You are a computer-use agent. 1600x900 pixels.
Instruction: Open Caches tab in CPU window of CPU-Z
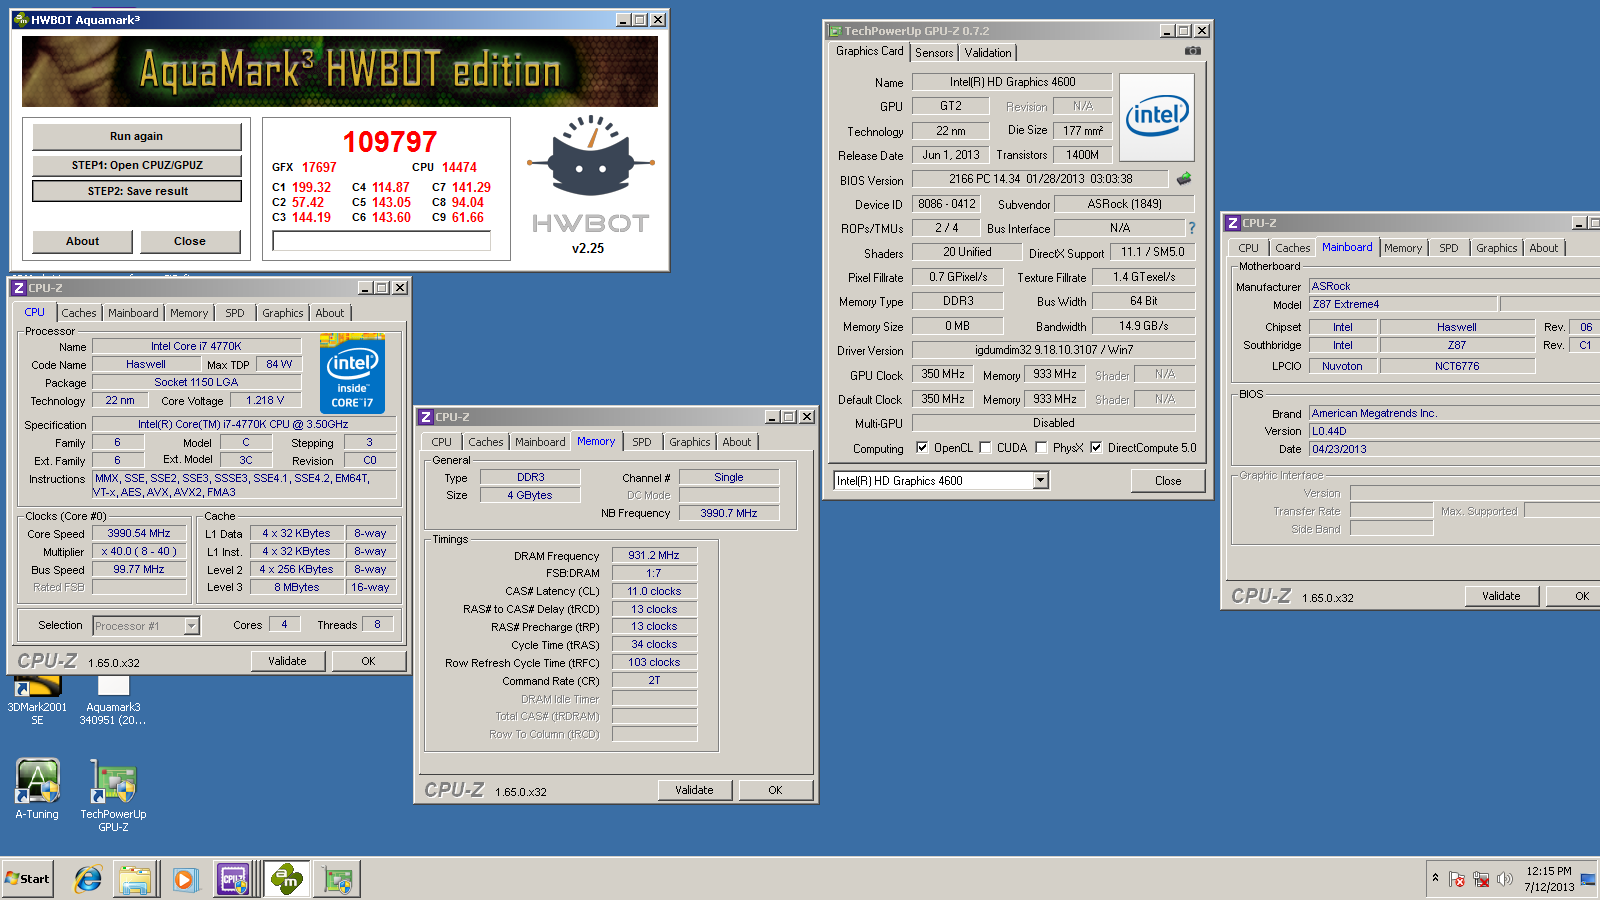coord(79,313)
